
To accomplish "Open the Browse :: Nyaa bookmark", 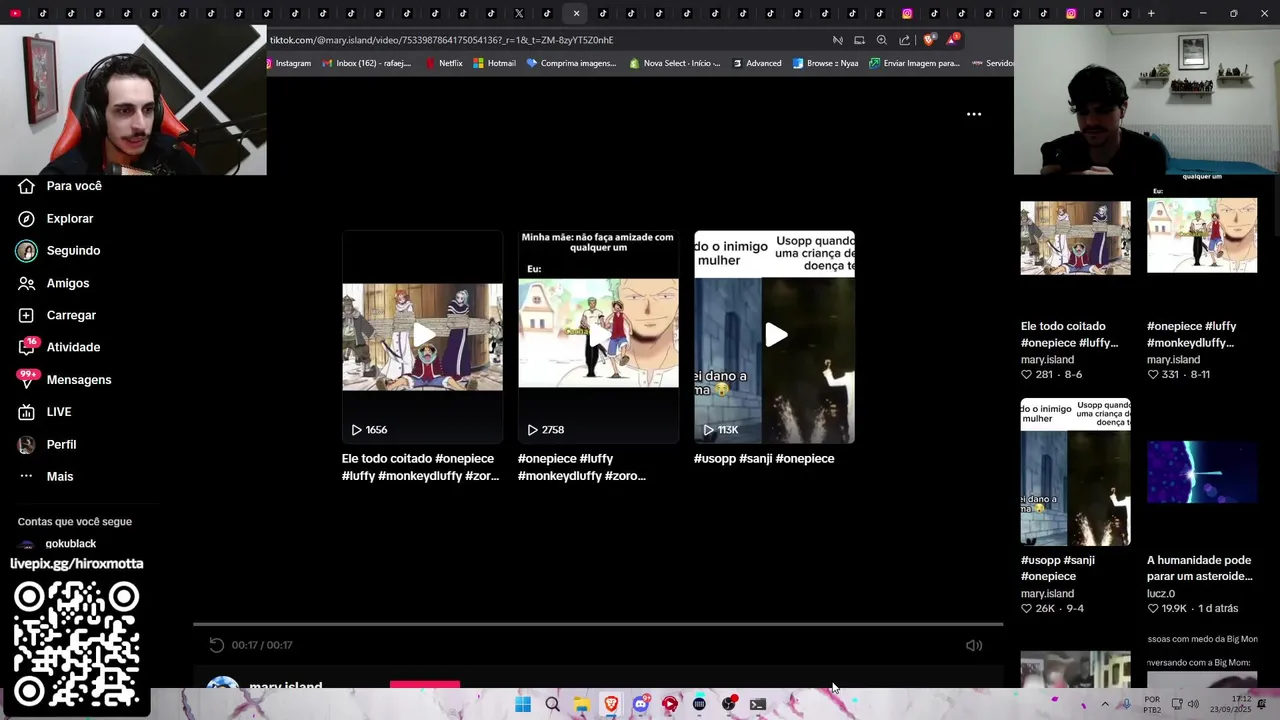I will tap(825, 63).
